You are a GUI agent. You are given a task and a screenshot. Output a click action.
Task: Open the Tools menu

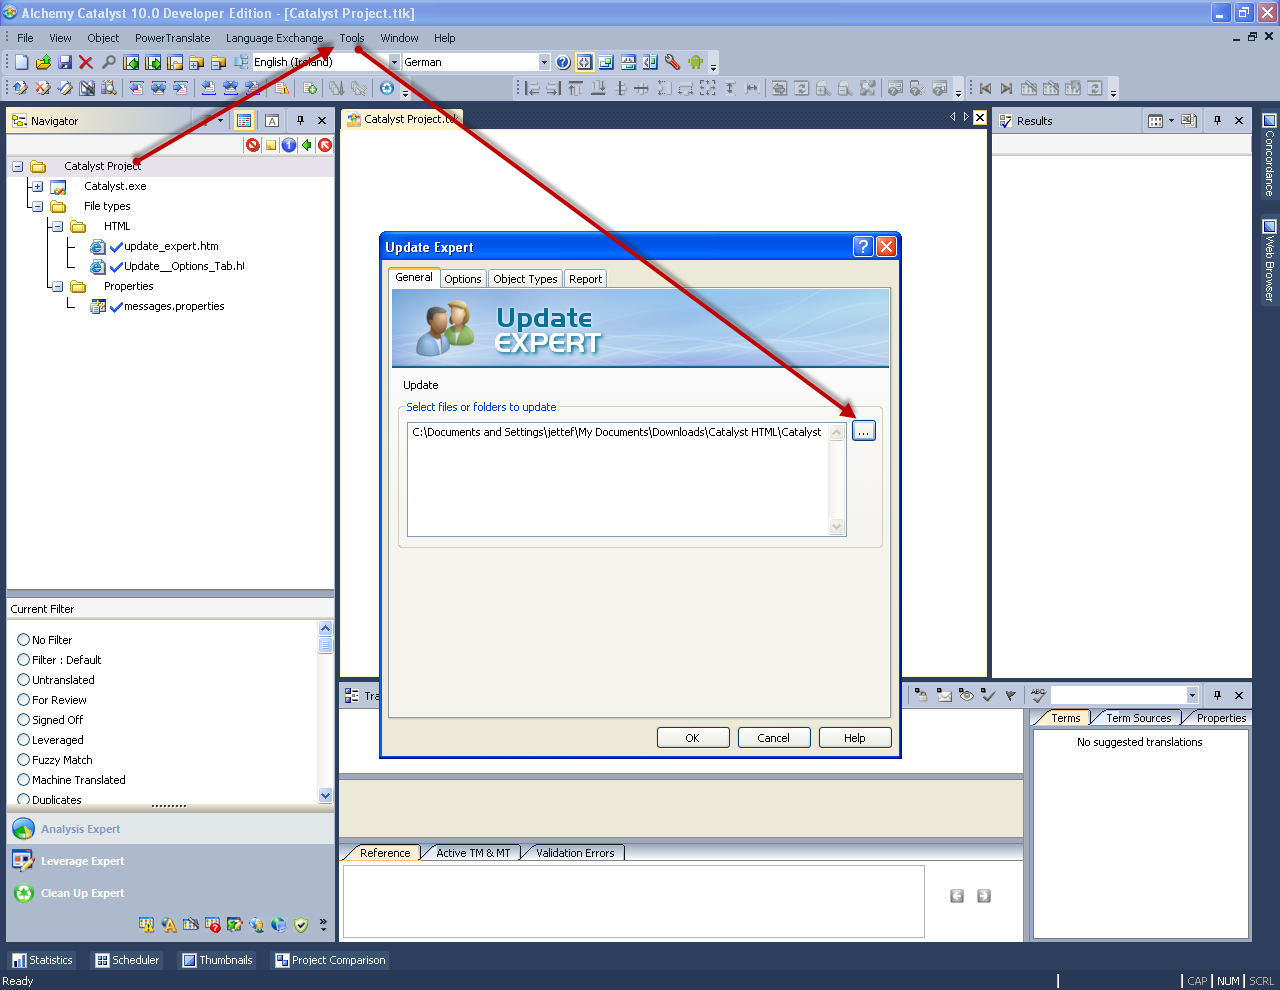tap(351, 38)
